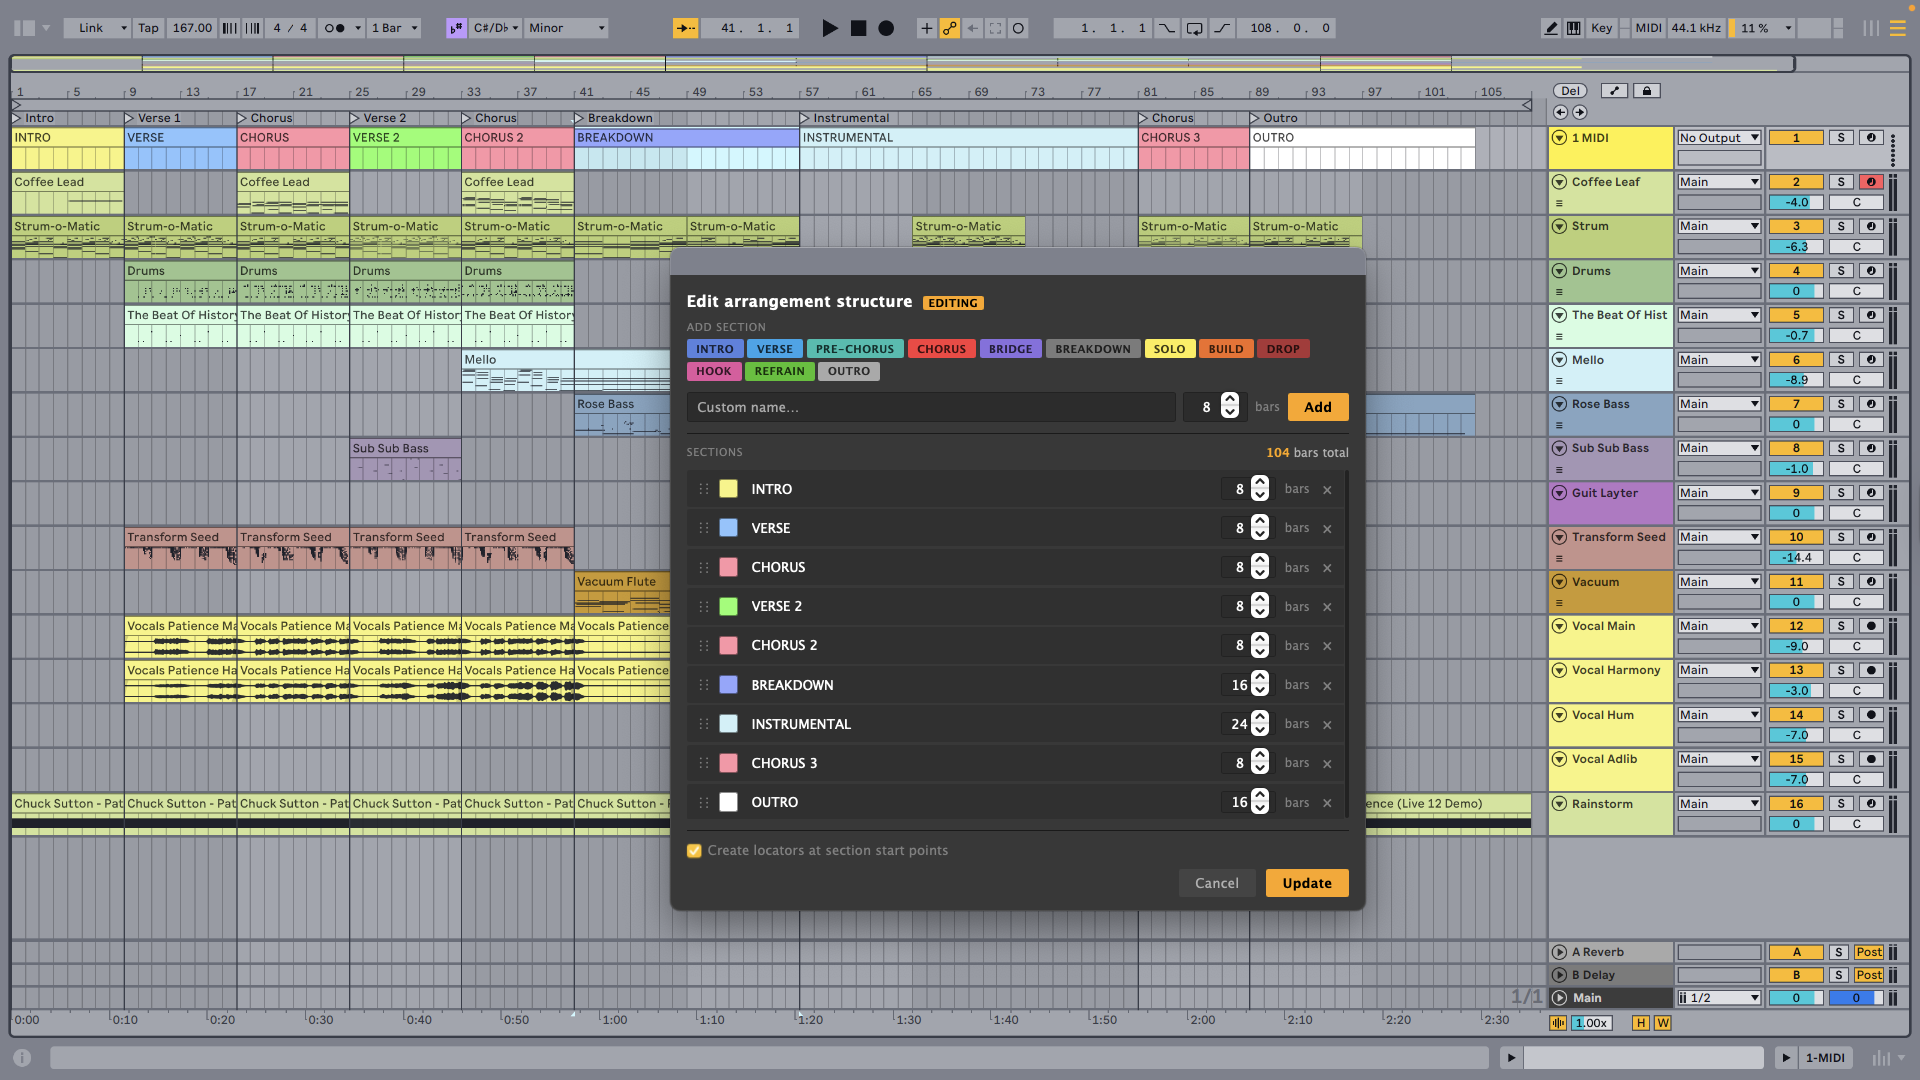The image size is (1920, 1080).
Task: Fold the Mello track with its arrow
Action: coord(1559,360)
